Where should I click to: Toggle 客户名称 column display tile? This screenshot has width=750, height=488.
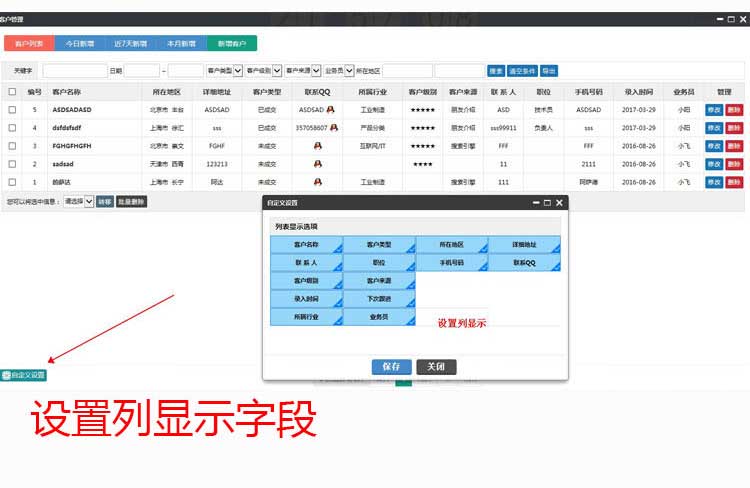coord(307,244)
